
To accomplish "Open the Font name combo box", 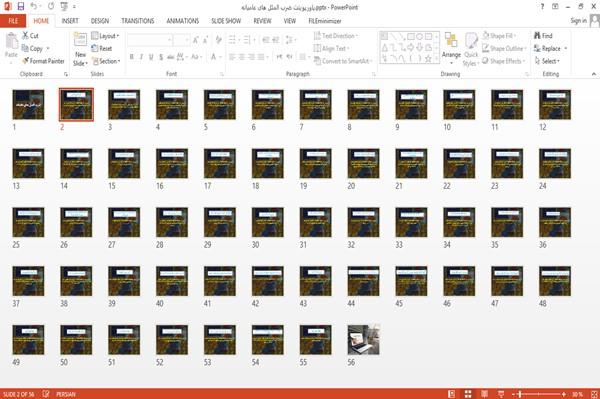I will tap(149, 40).
